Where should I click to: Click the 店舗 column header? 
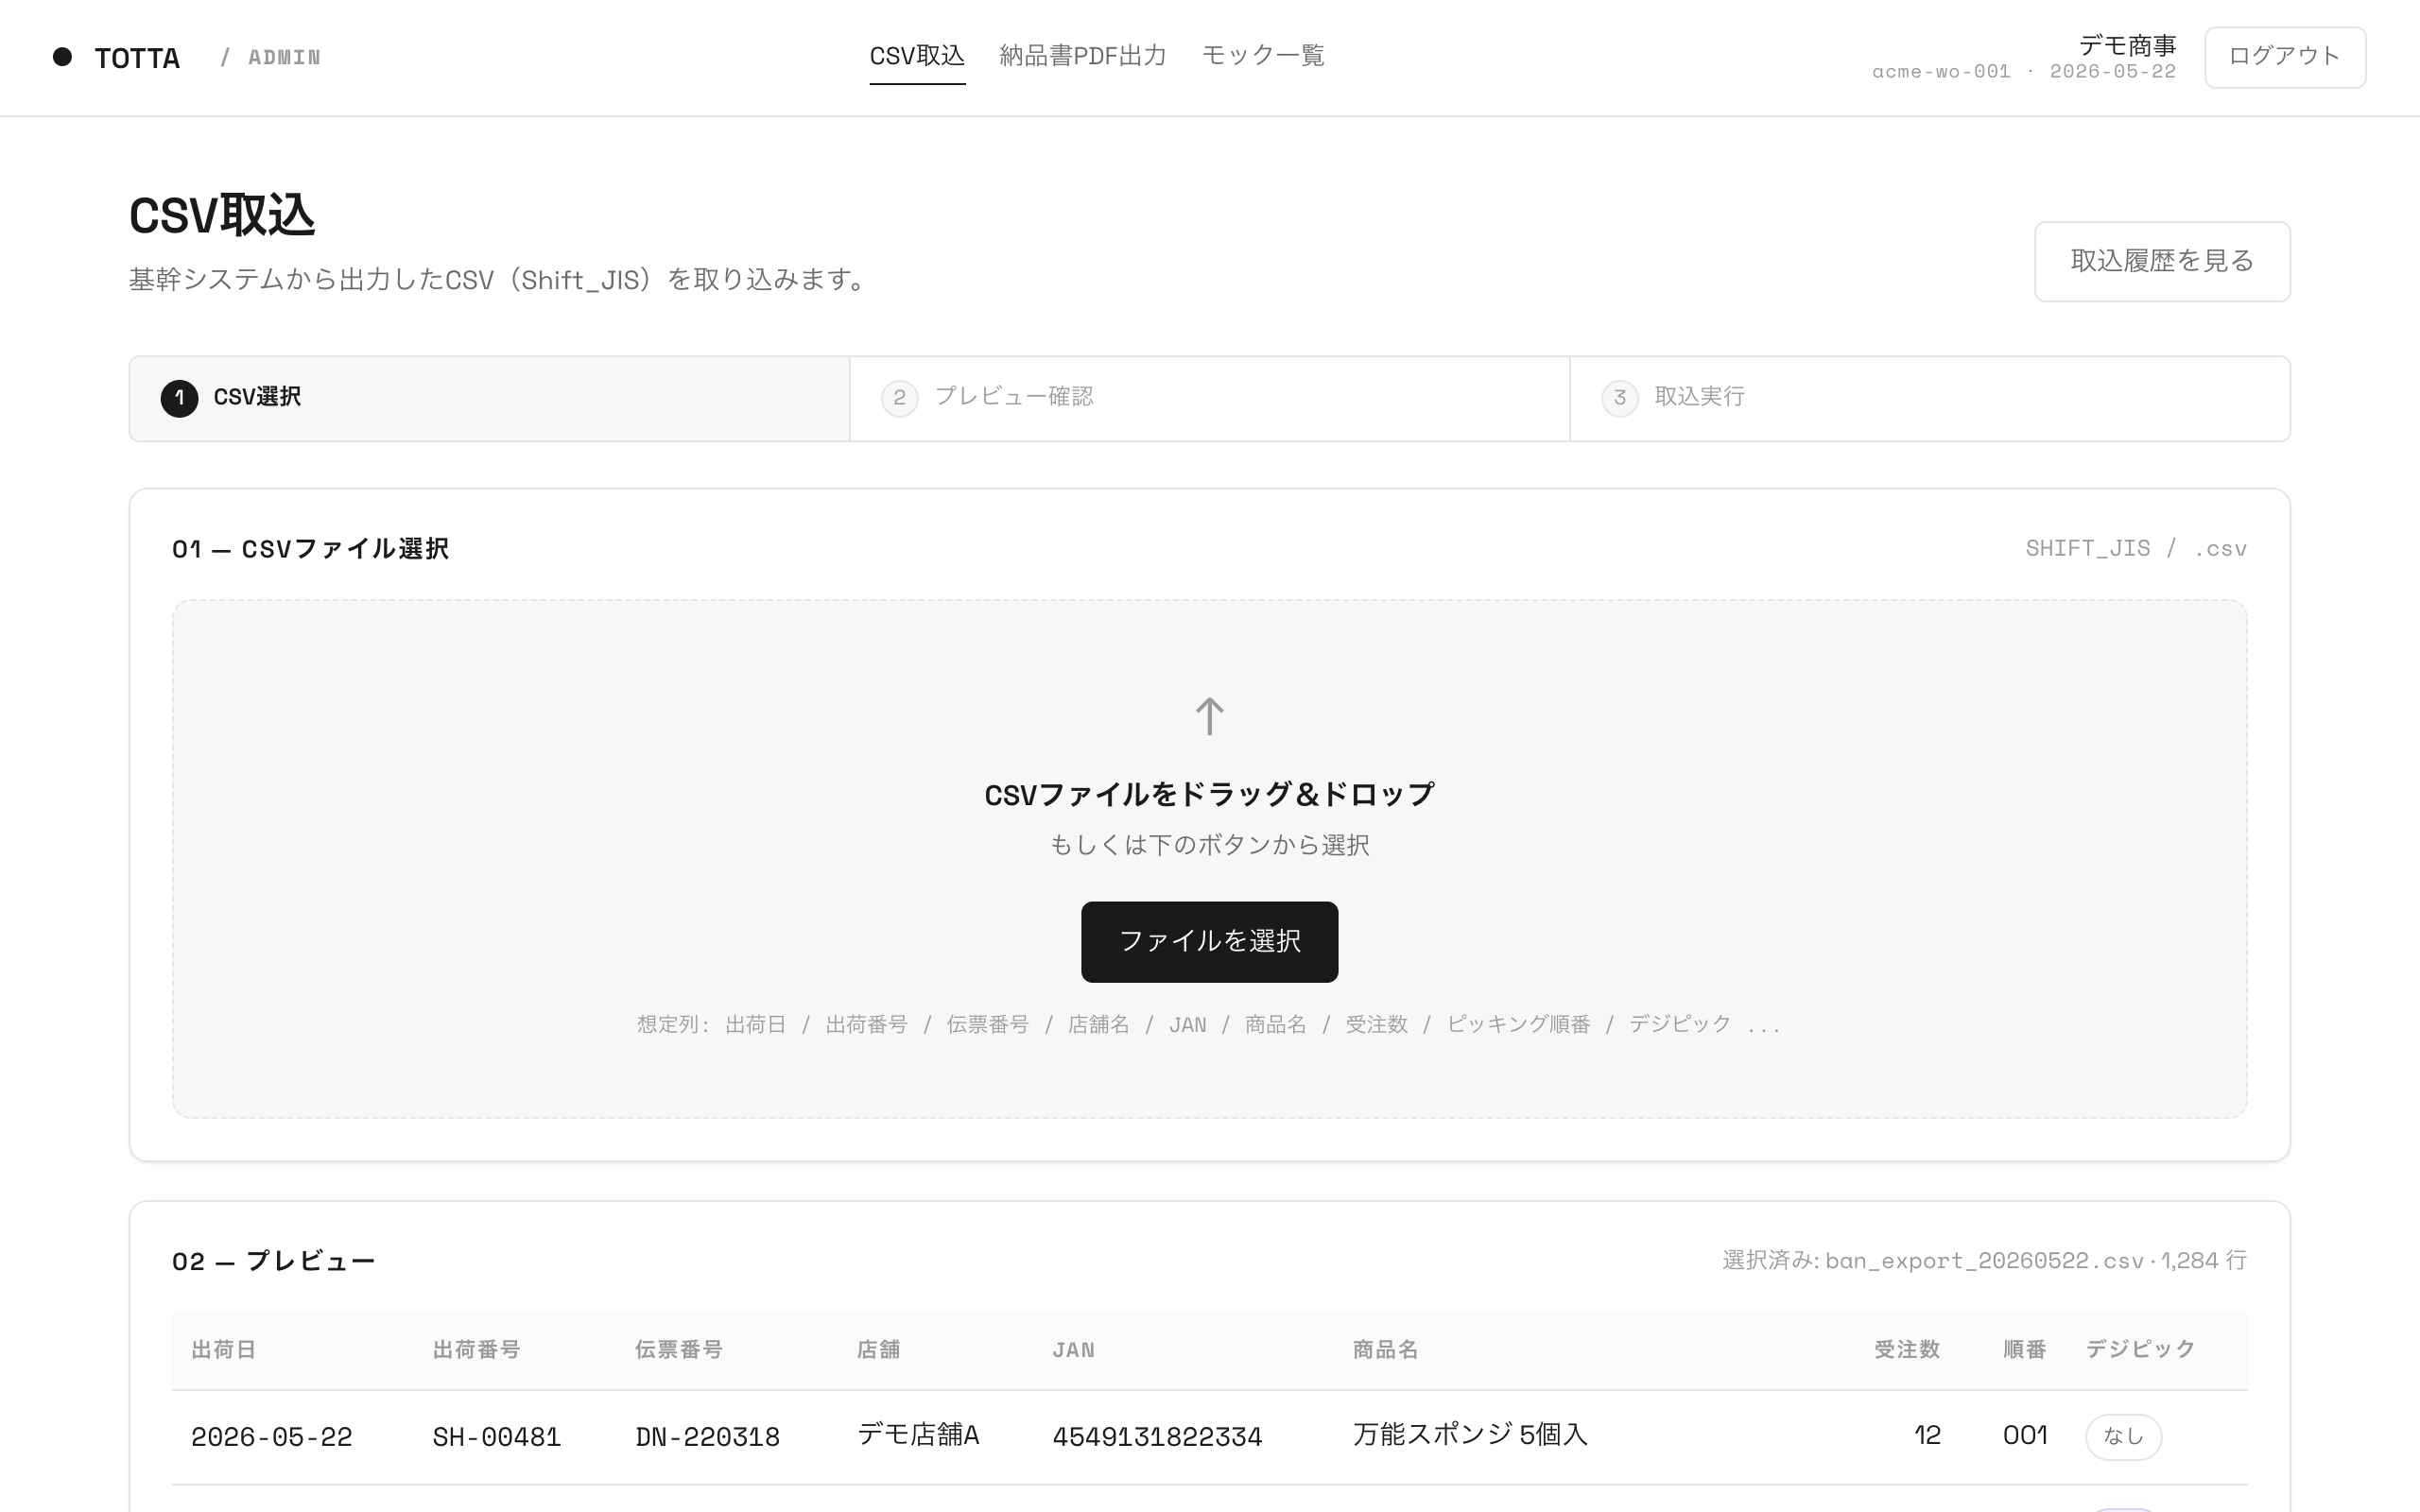click(x=879, y=1350)
